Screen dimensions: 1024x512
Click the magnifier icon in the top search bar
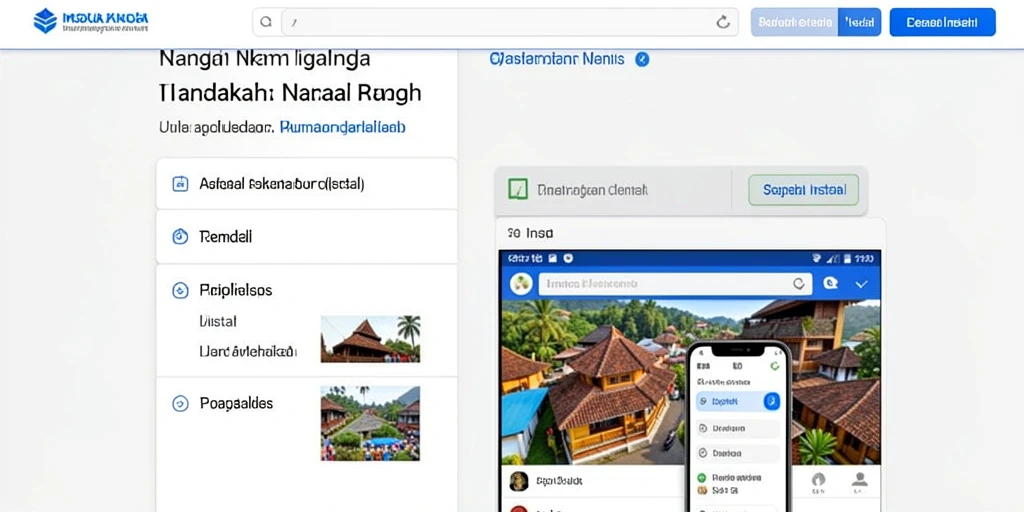[x=266, y=22]
